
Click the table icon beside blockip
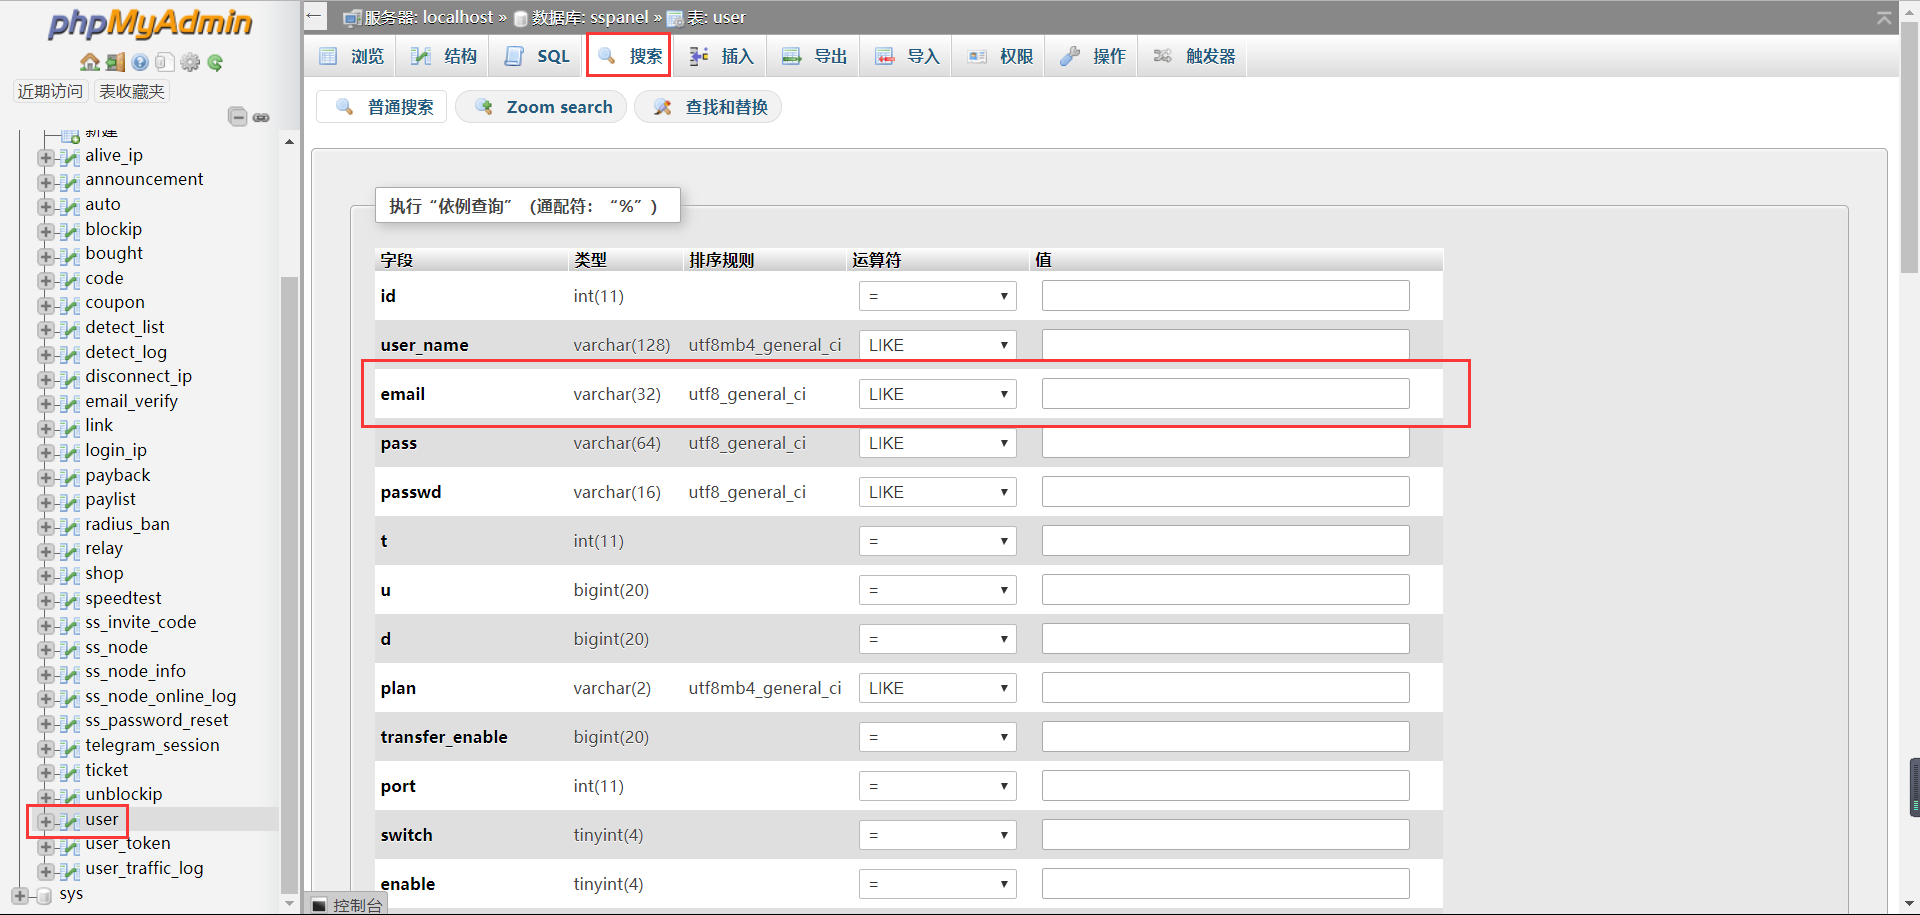coord(69,230)
